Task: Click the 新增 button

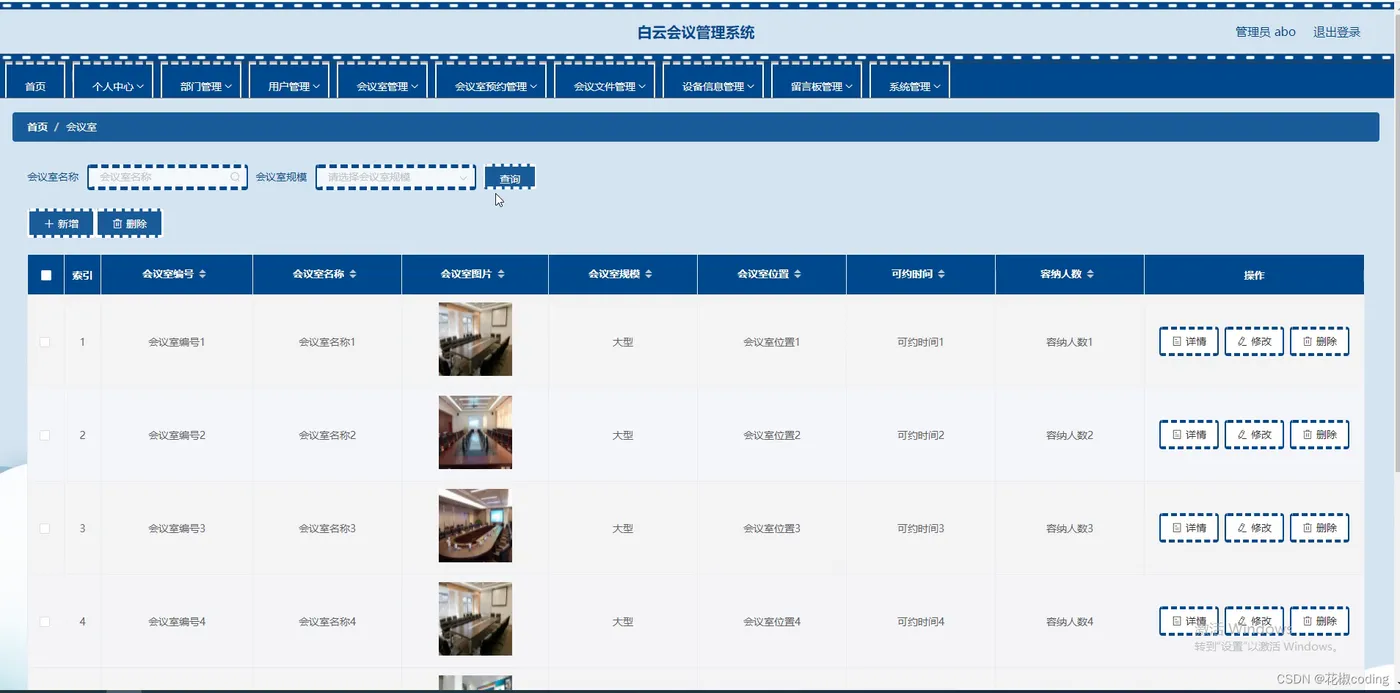Action: point(61,224)
